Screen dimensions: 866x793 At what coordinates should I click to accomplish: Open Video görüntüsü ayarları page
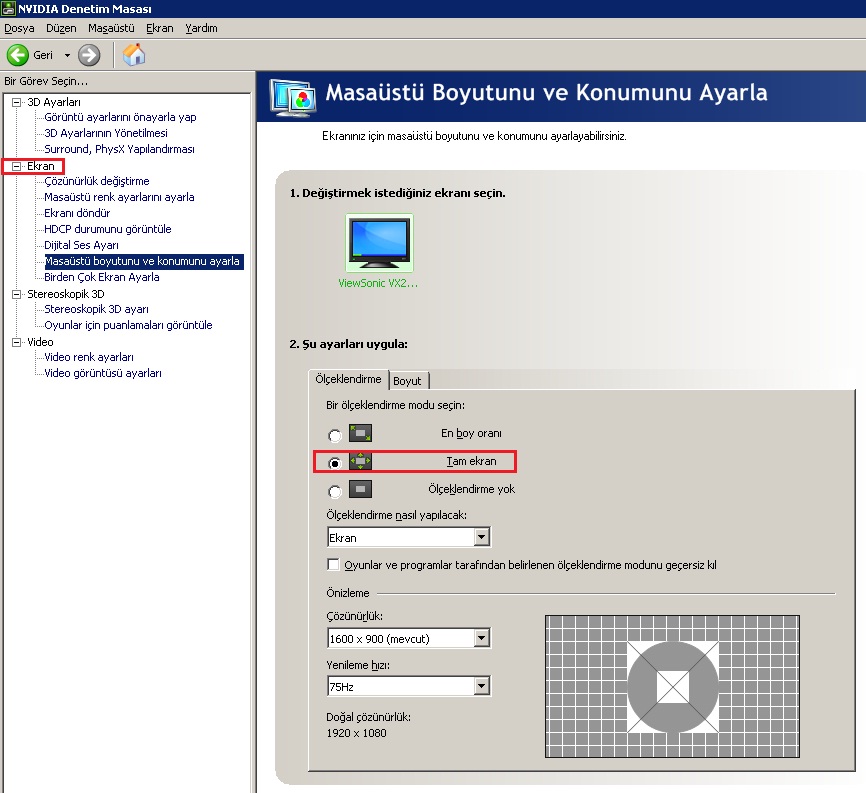[103, 373]
